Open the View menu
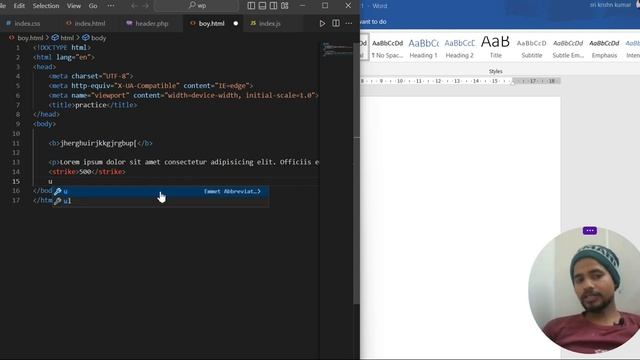This screenshot has width=640, height=360. pyautogui.click(x=73, y=6)
